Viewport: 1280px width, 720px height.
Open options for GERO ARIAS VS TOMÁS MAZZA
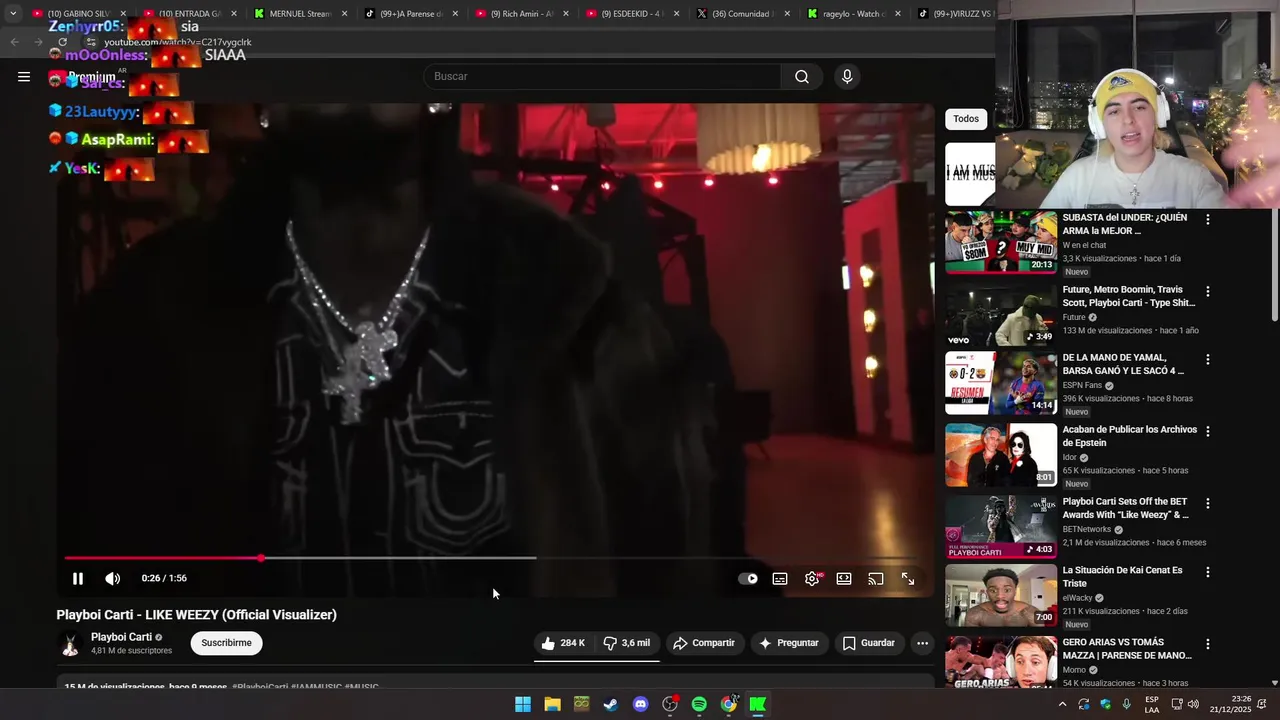pos(1207,644)
